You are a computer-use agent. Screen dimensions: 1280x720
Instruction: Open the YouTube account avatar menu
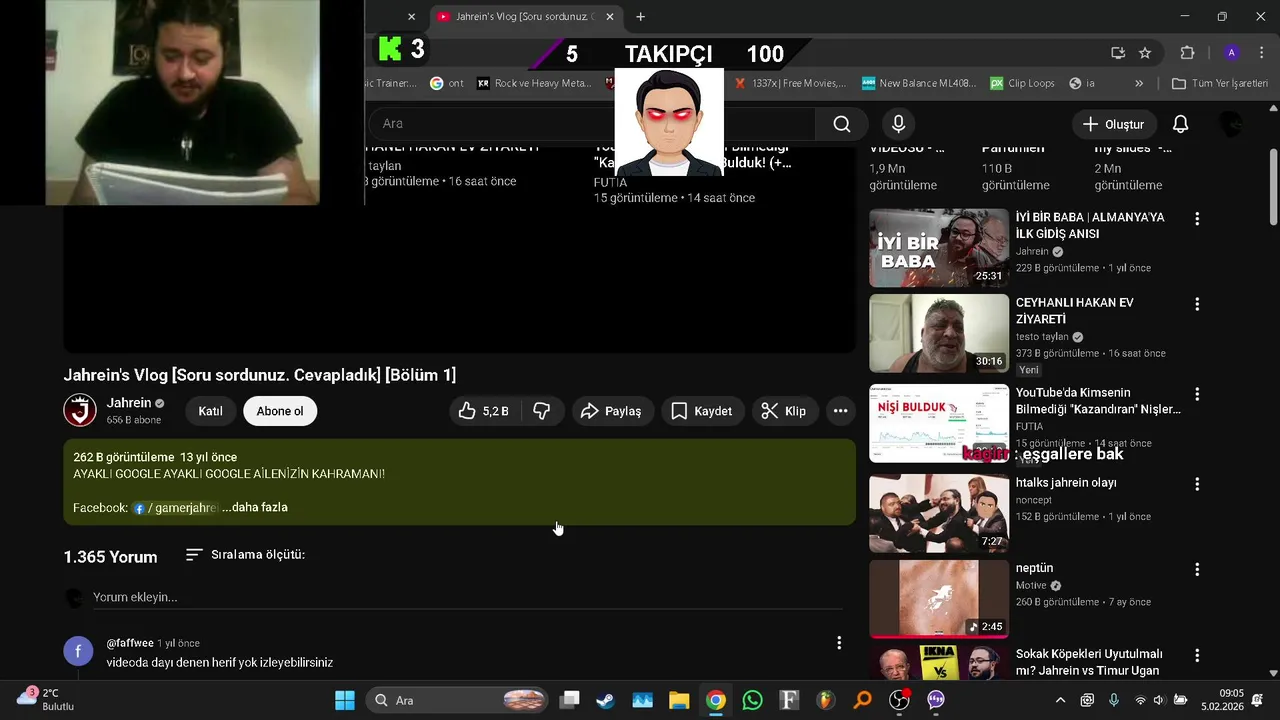1232,124
